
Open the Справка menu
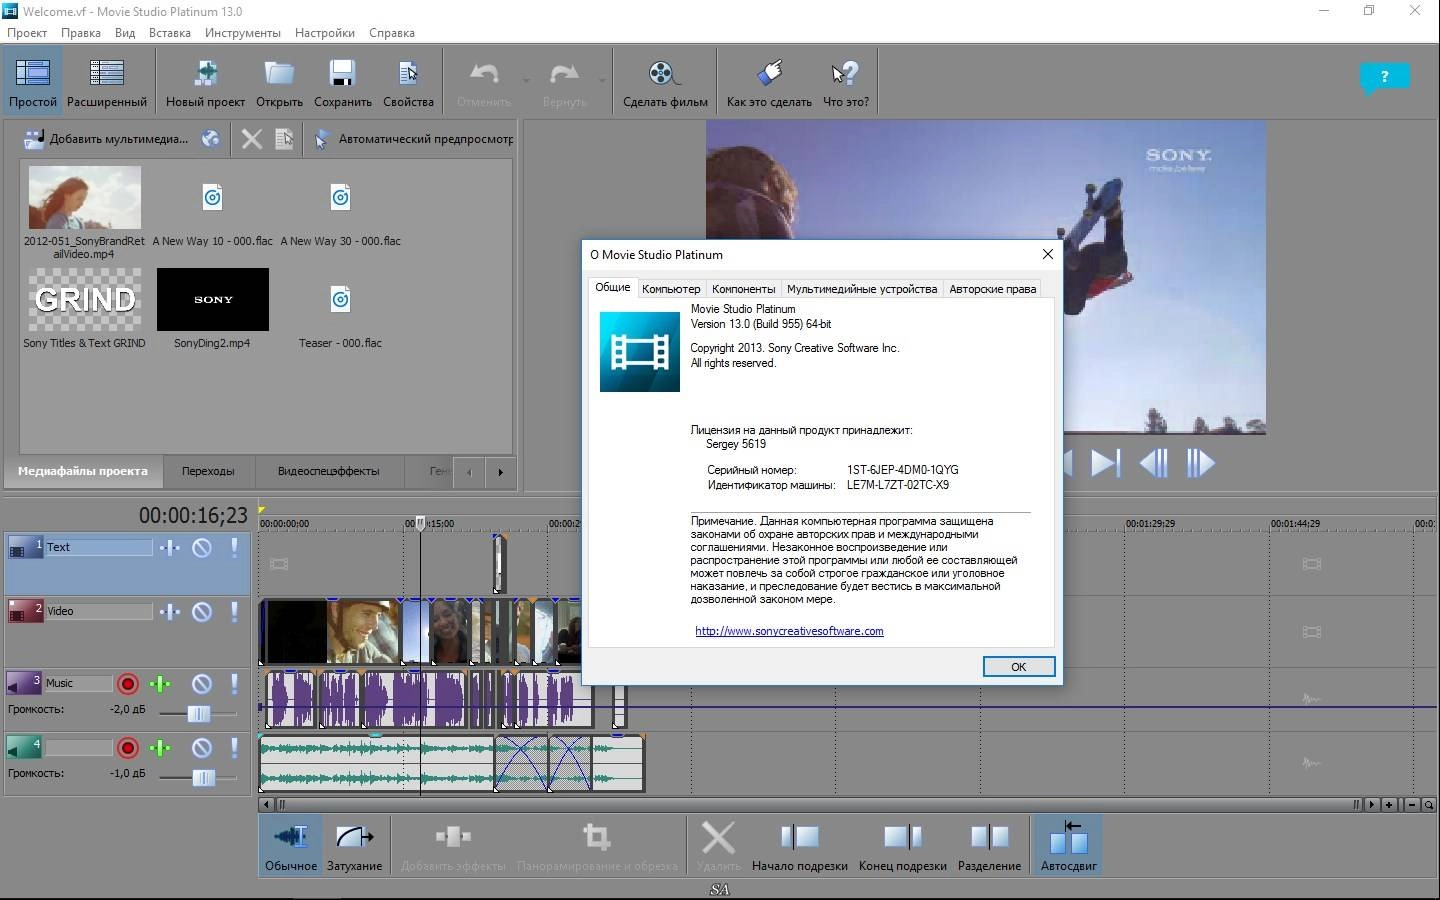392,32
